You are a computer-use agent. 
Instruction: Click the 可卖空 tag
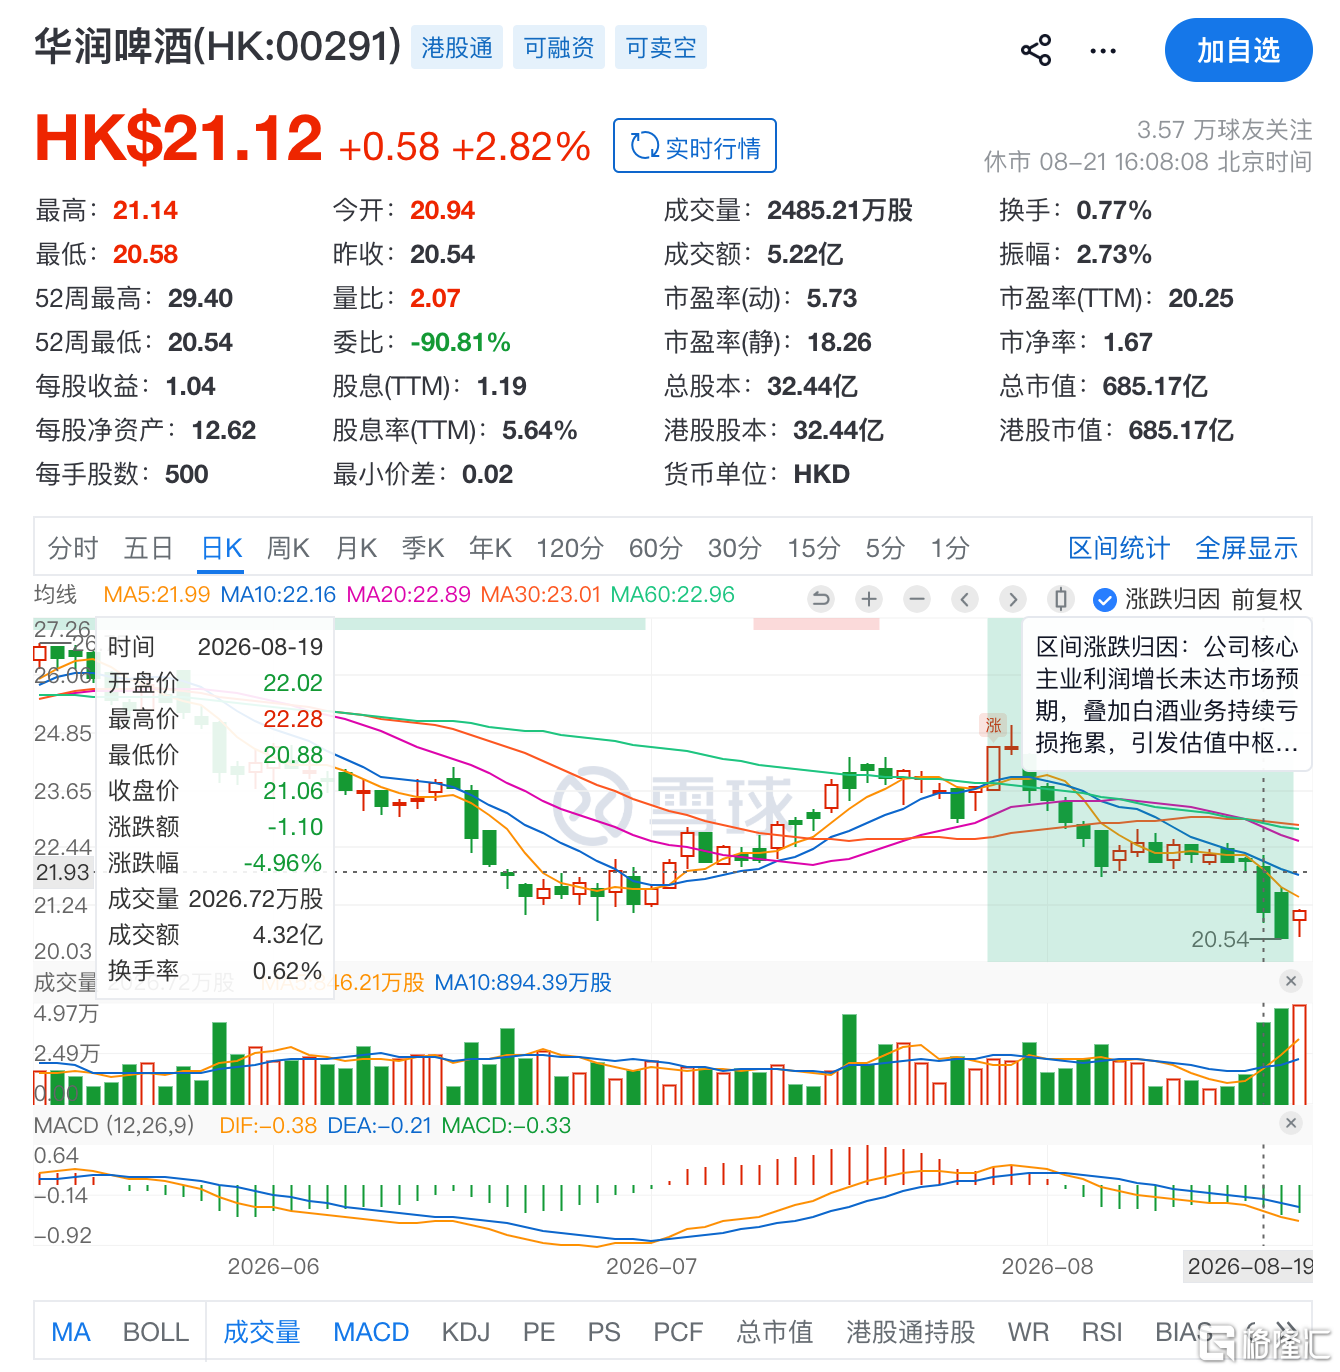coord(661,47)
